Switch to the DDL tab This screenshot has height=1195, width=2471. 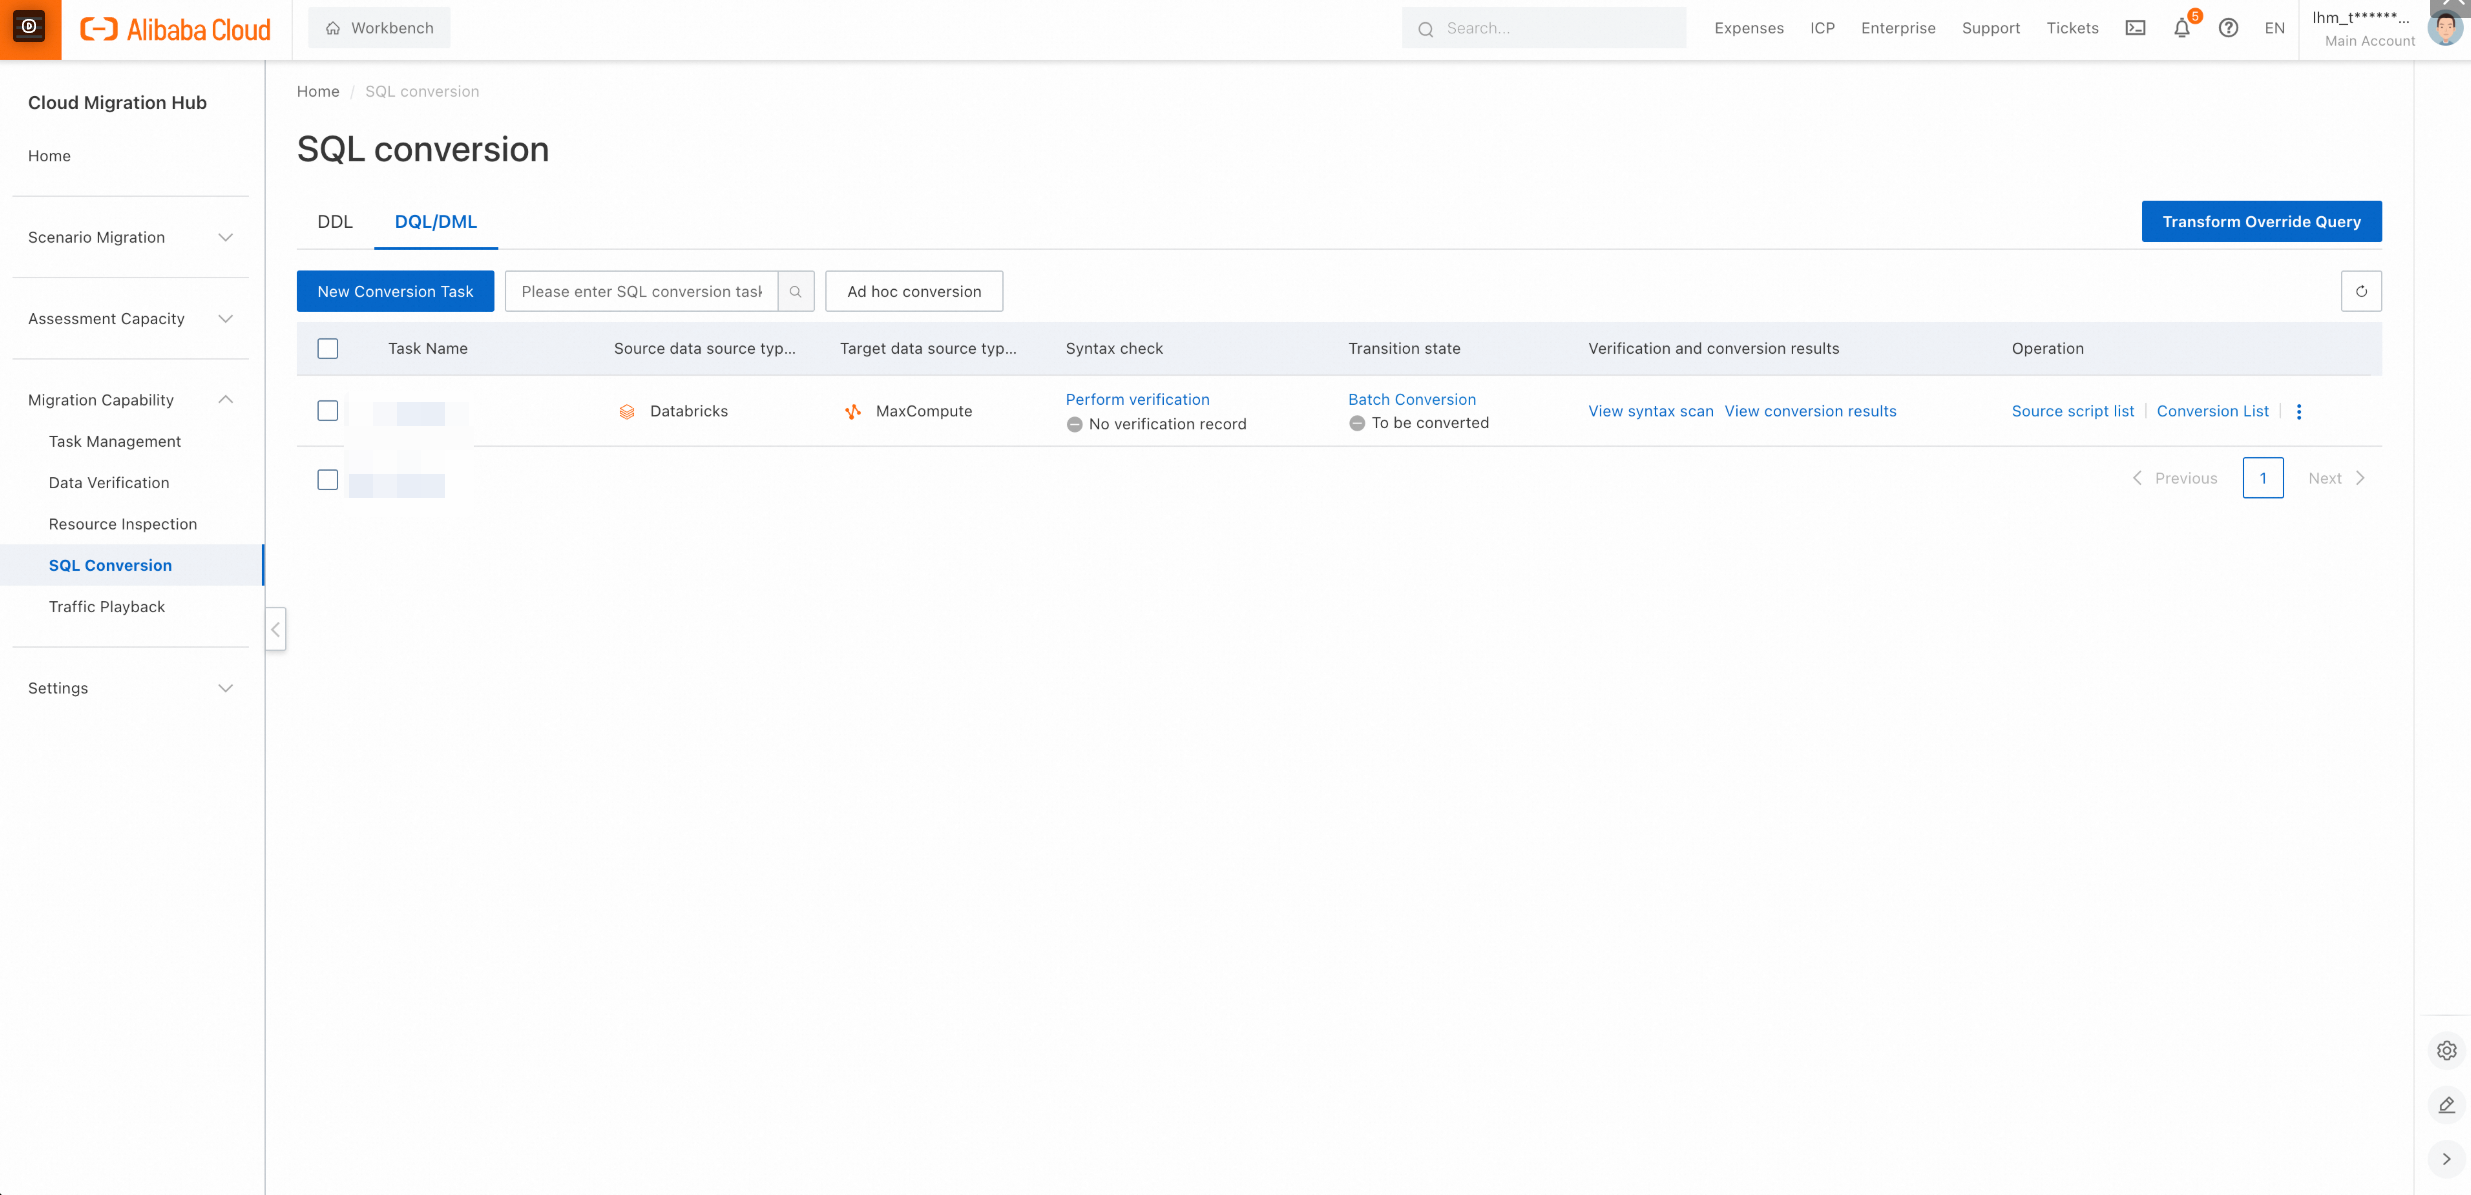click(x=335, y=222)
